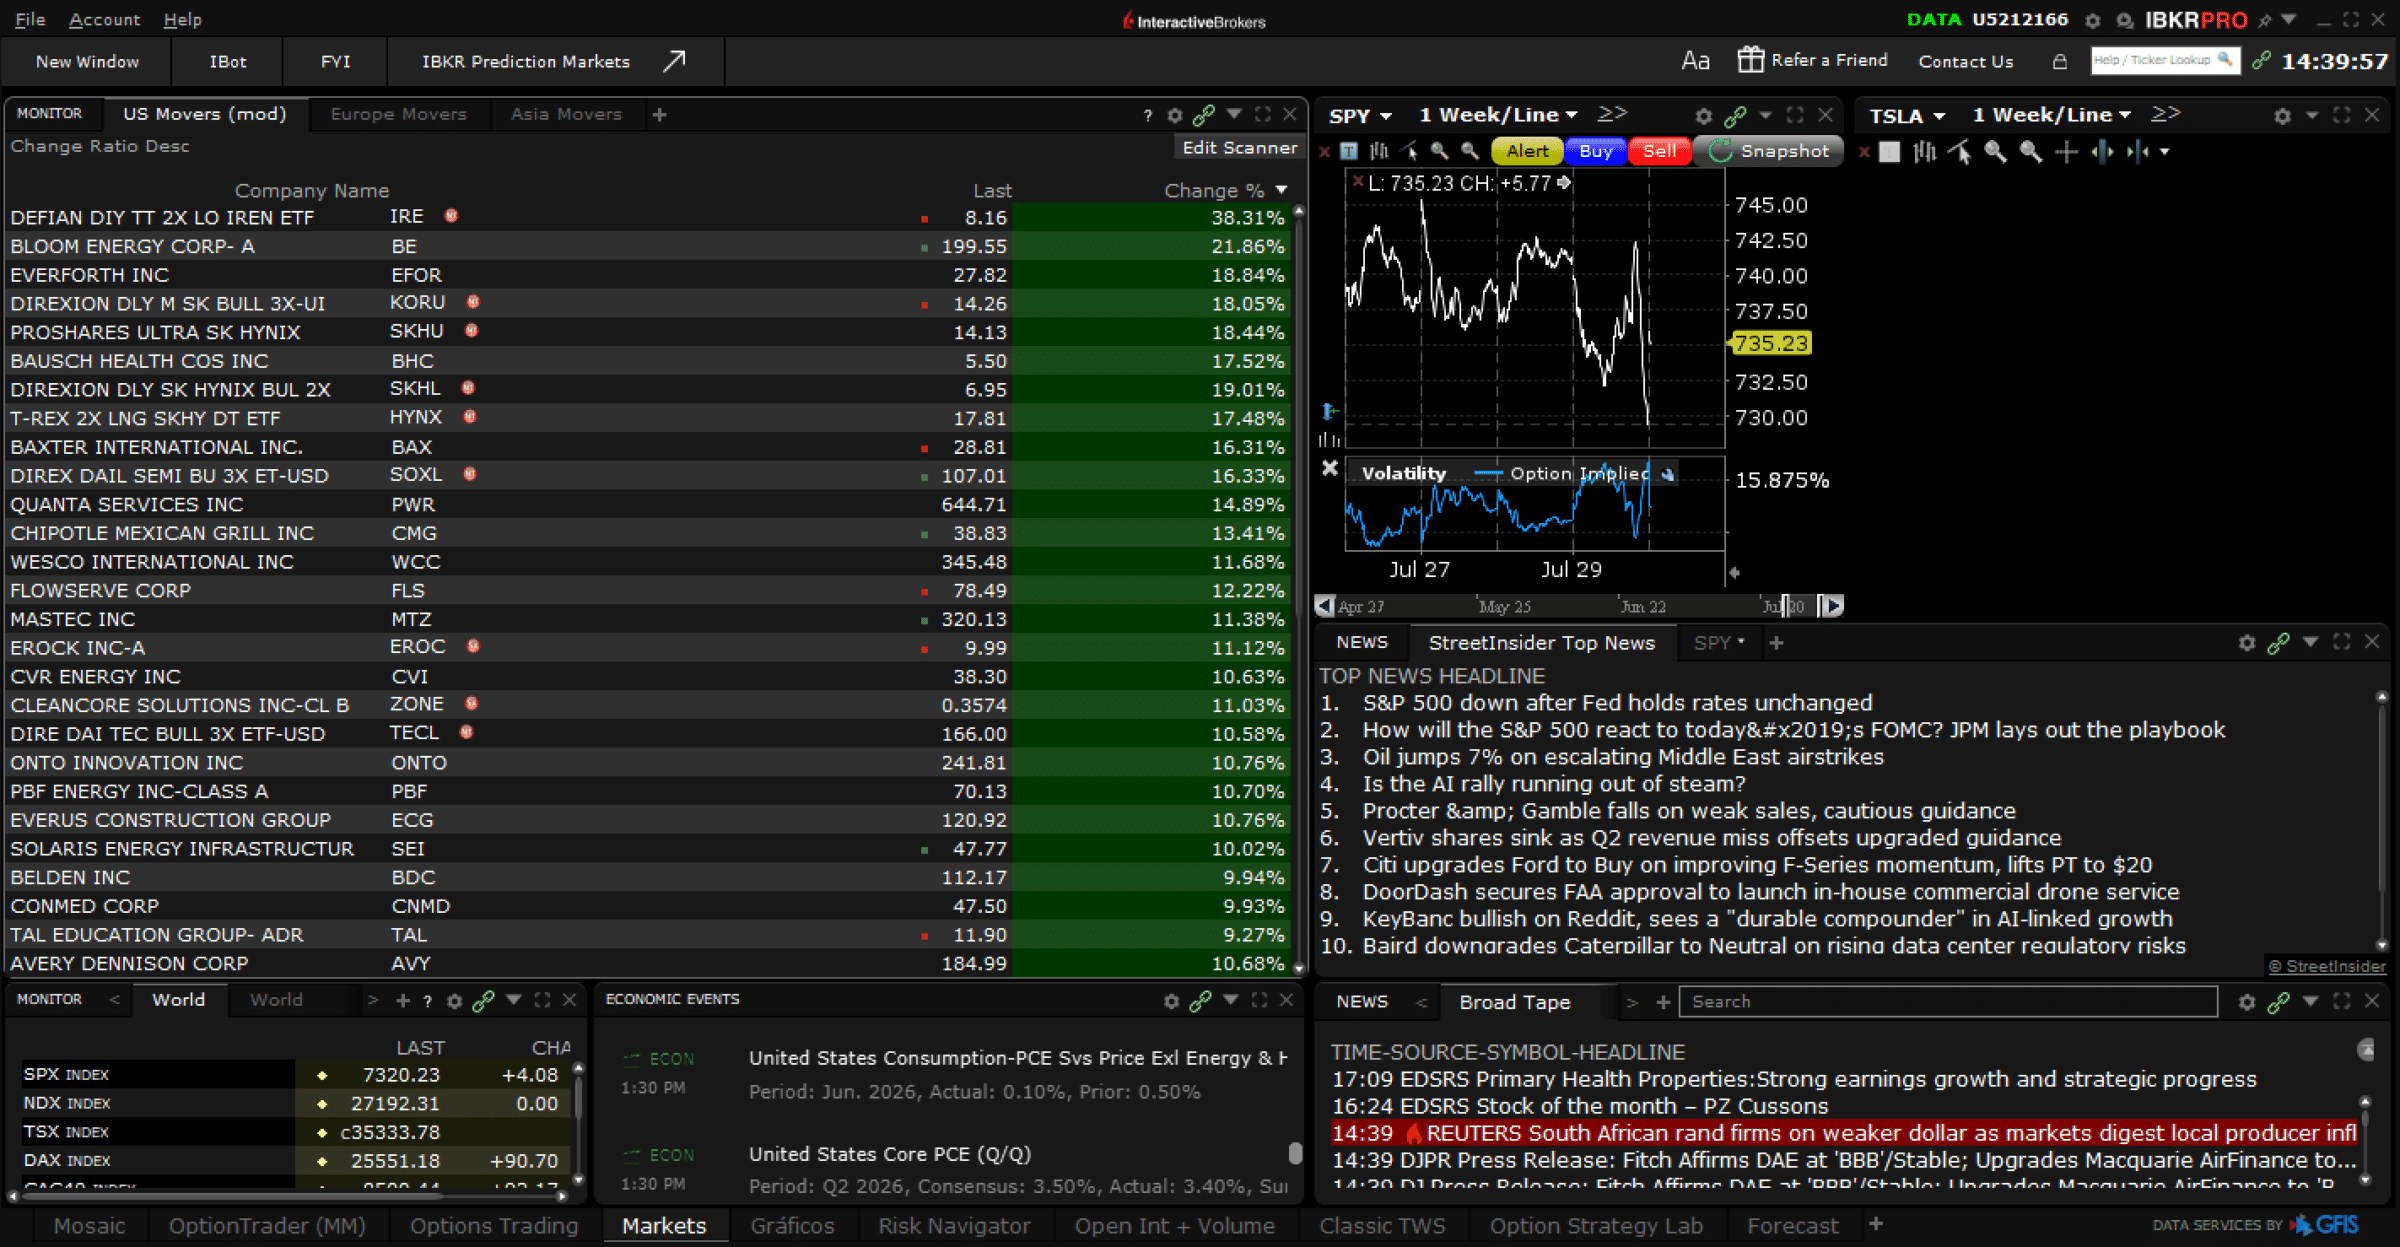Switch to Europe Movers tab

[398, 114]
